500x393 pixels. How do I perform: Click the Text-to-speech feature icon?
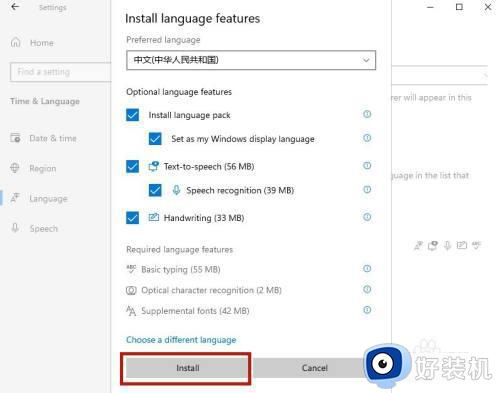pyautogui.click(x=154, y=166)
